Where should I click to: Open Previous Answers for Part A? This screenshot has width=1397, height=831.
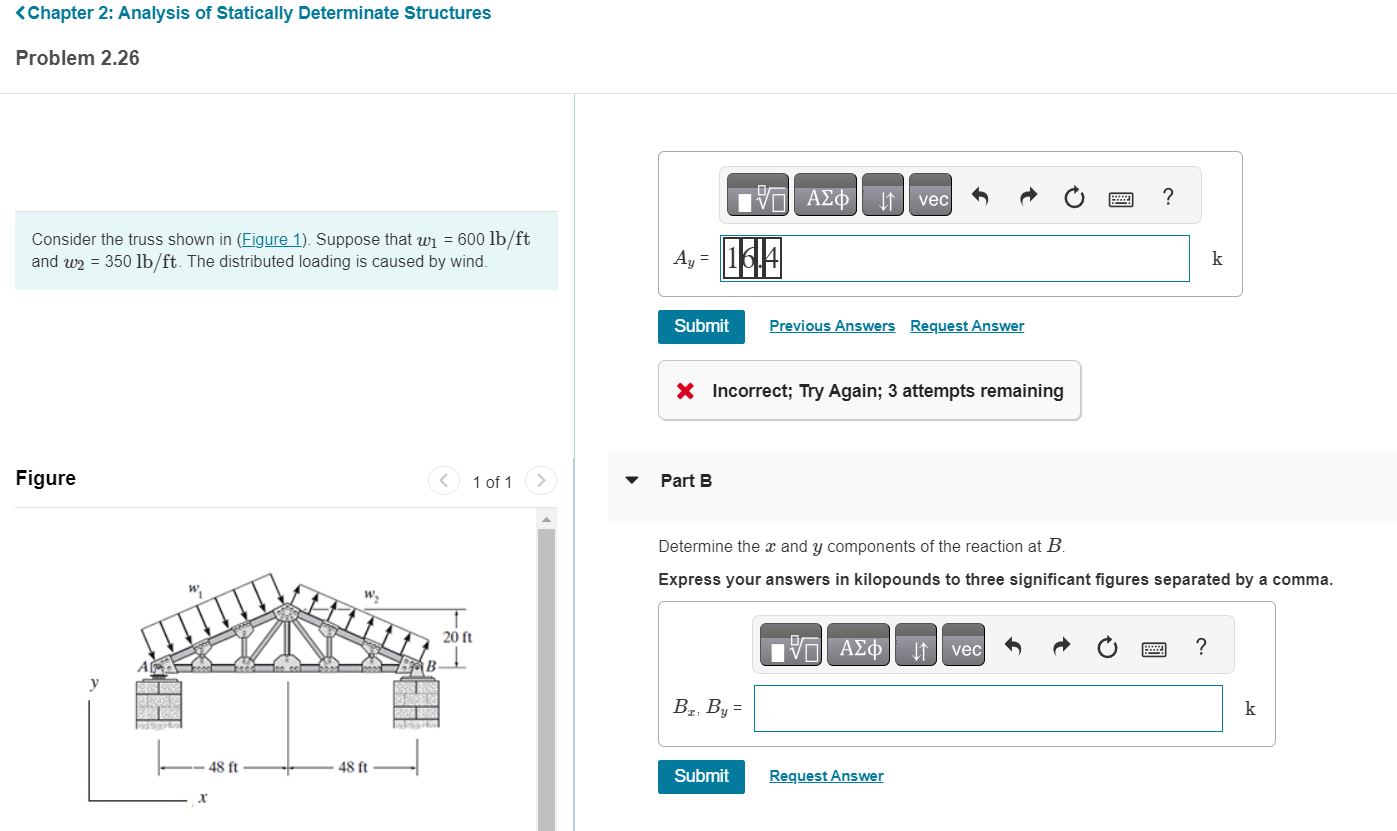coord(832,325)
